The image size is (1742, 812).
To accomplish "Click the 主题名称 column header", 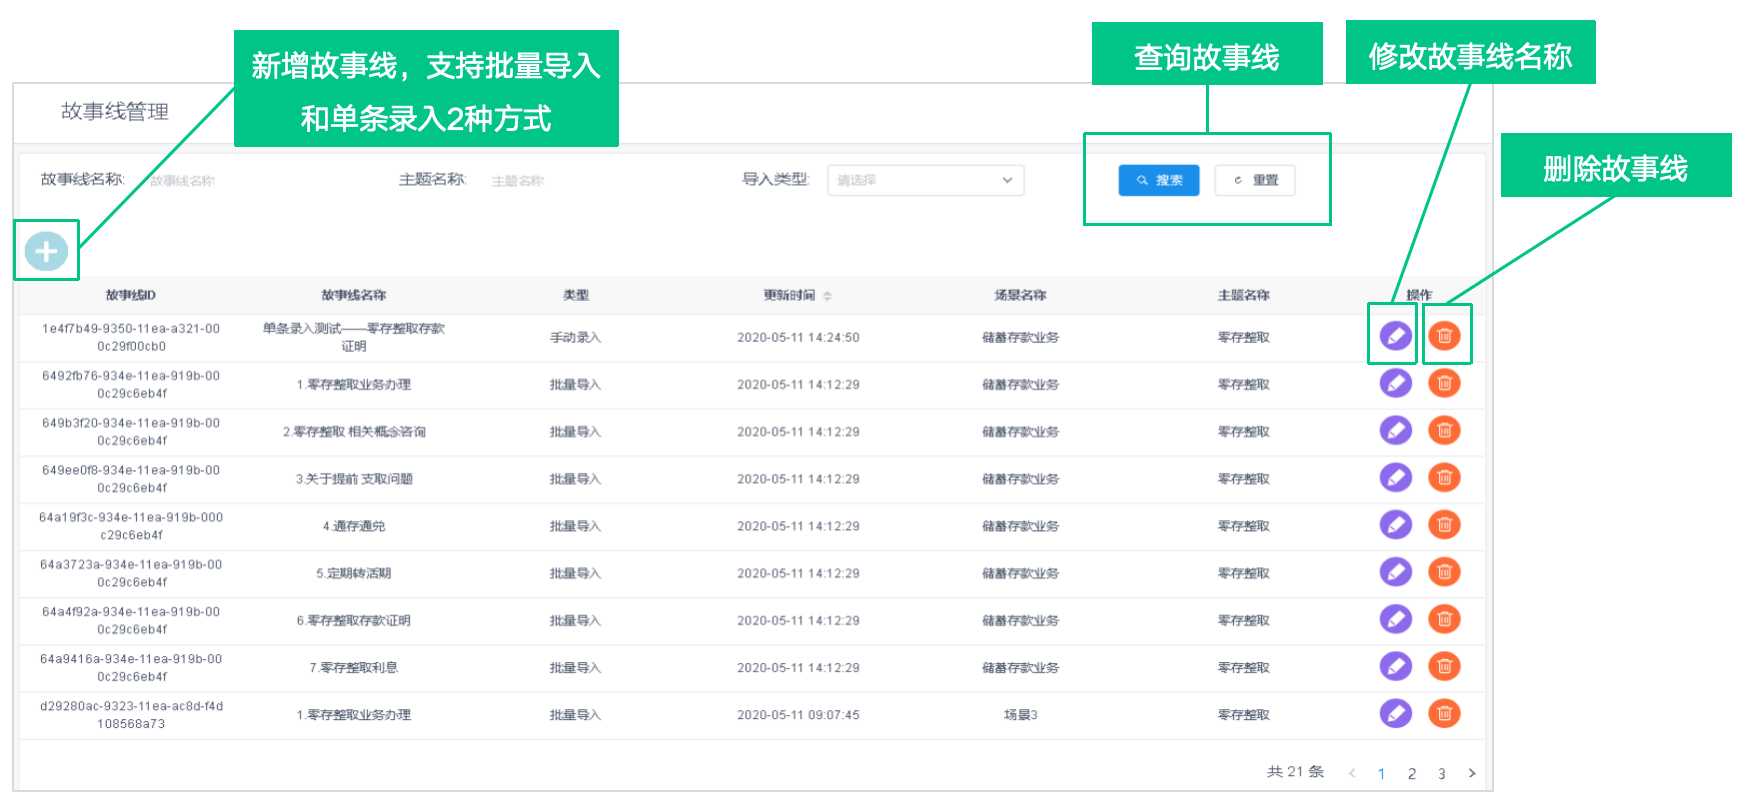I will pyautogui.click(x=1243, y=295).
